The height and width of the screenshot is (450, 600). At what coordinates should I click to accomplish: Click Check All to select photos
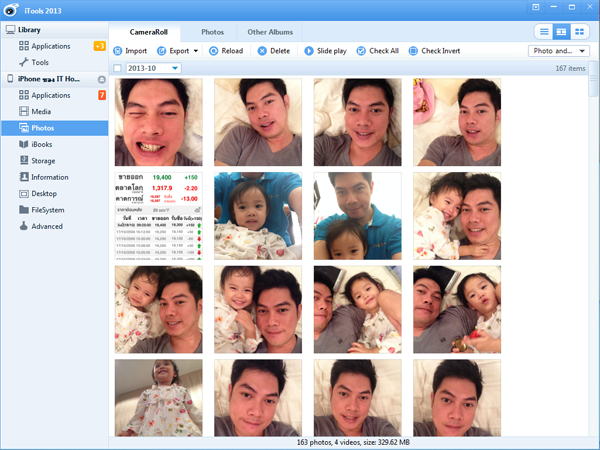tap(377, 50)
